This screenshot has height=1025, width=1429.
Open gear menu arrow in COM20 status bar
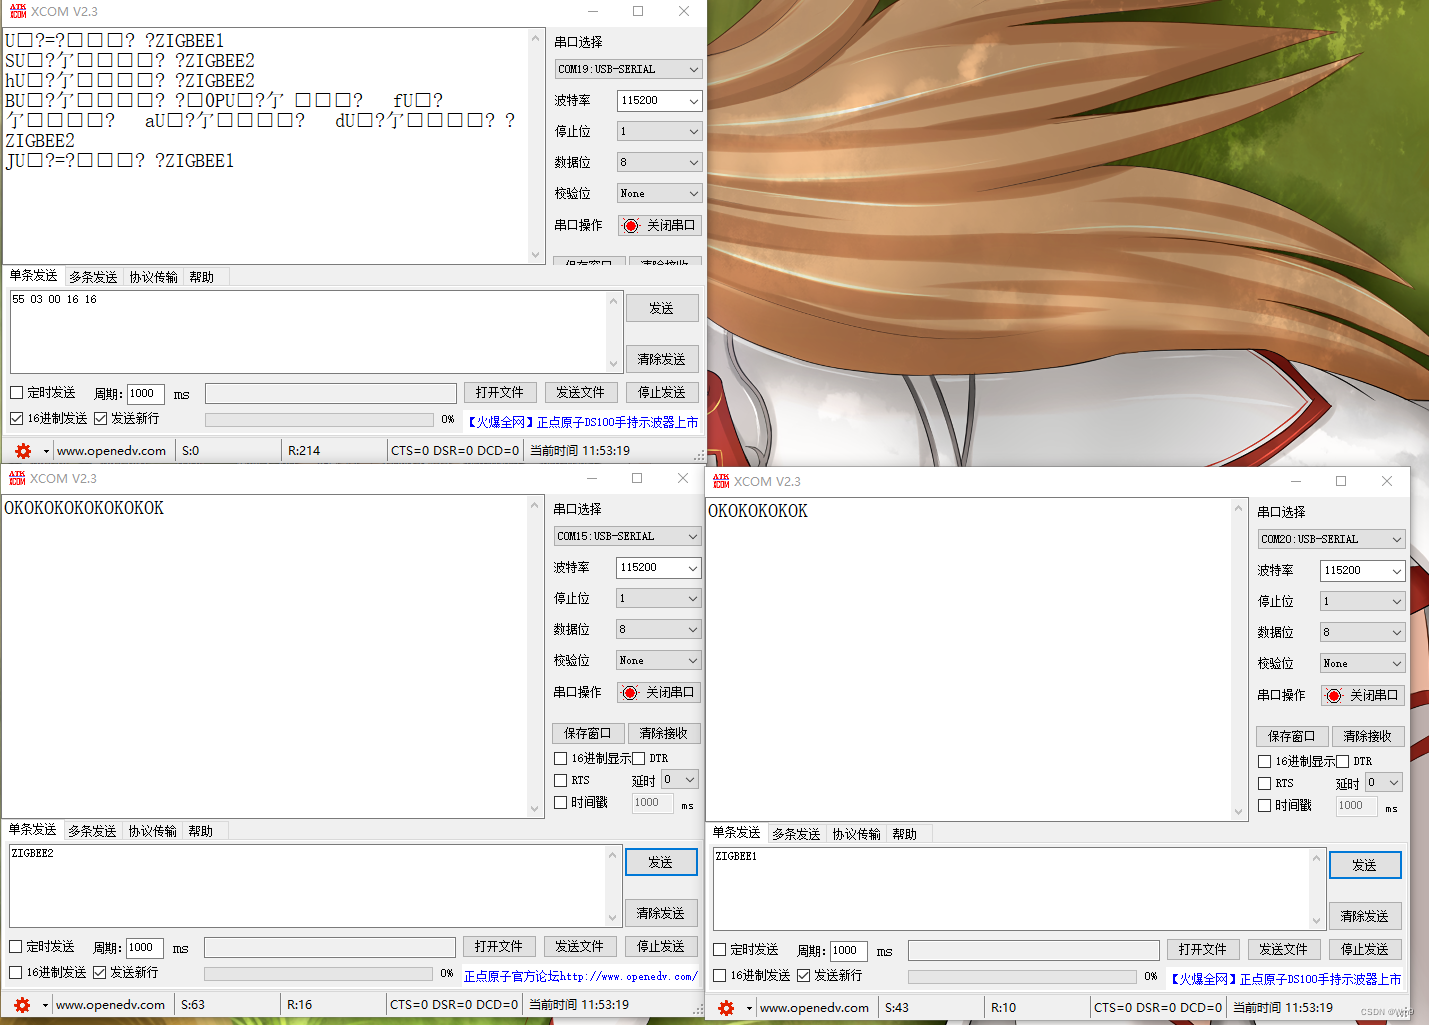[x=749, y=1009]
